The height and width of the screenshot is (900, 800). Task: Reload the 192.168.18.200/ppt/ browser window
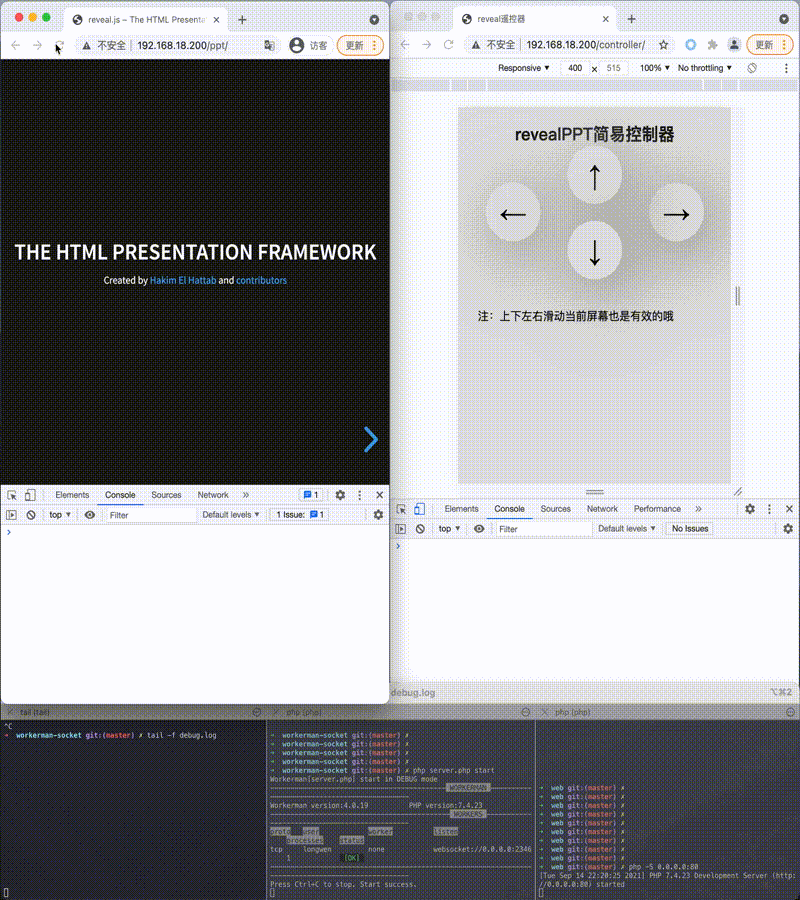click(59, 45)
